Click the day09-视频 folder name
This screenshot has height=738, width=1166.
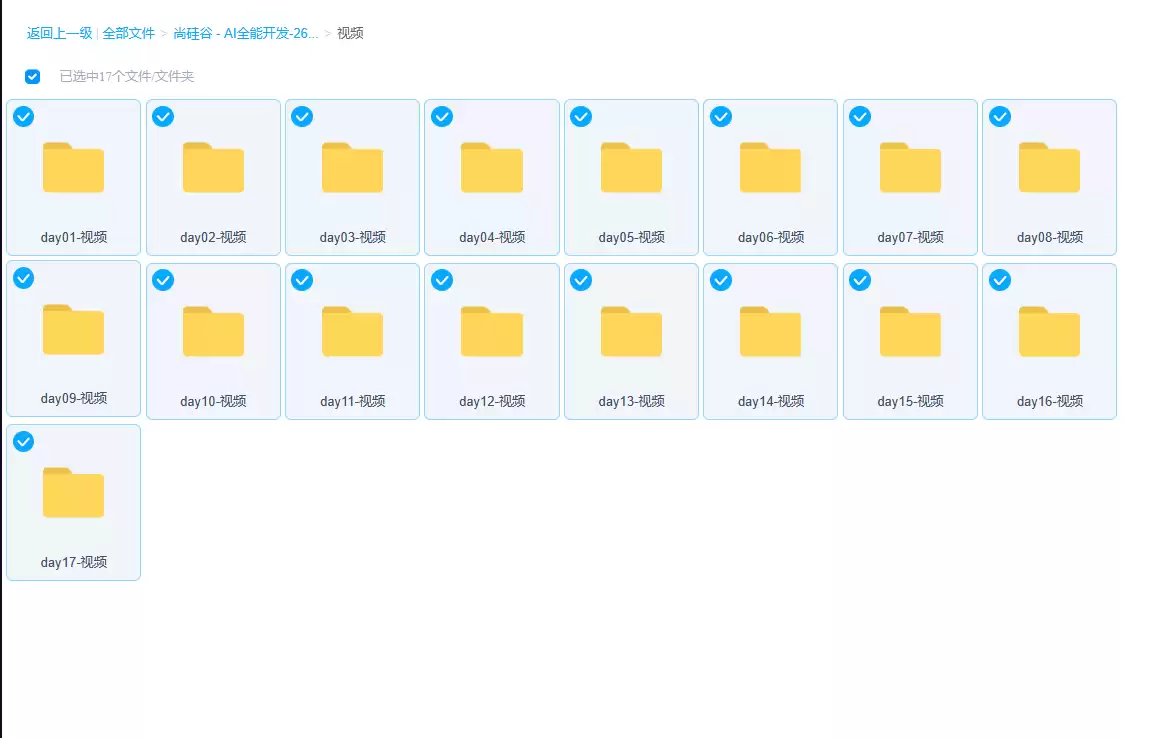click(74, 399)
